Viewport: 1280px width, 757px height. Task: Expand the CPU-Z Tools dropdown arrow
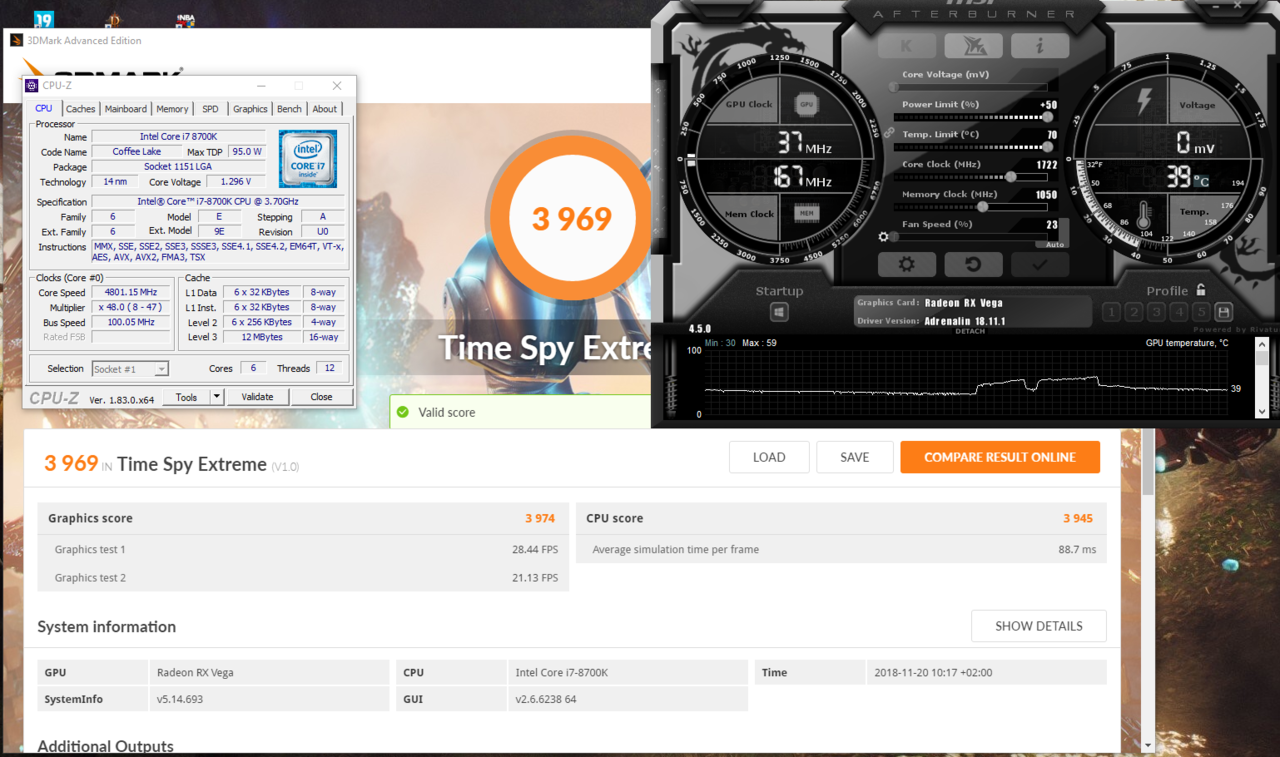click(216, 397)
